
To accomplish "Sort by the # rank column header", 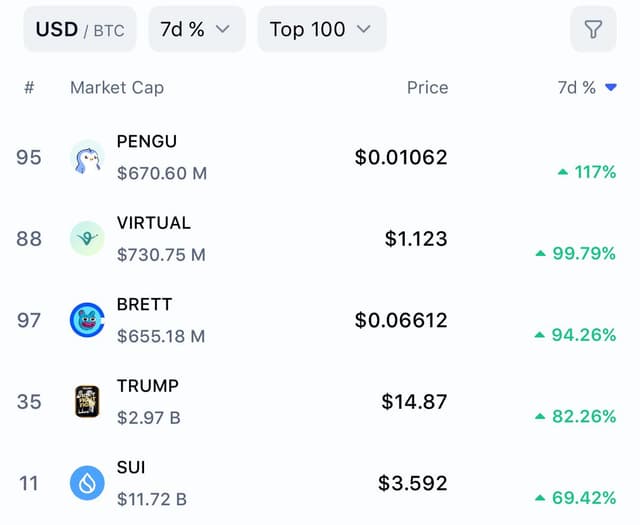I will (29, 87).
